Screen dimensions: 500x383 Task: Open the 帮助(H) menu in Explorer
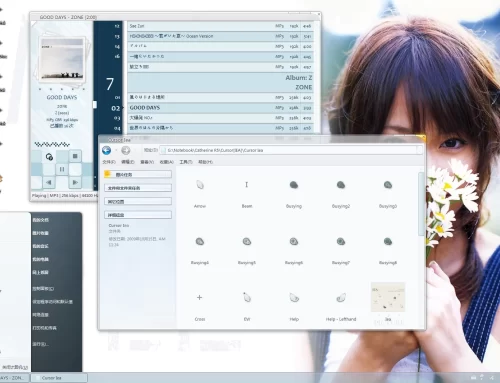pos(205,162)
